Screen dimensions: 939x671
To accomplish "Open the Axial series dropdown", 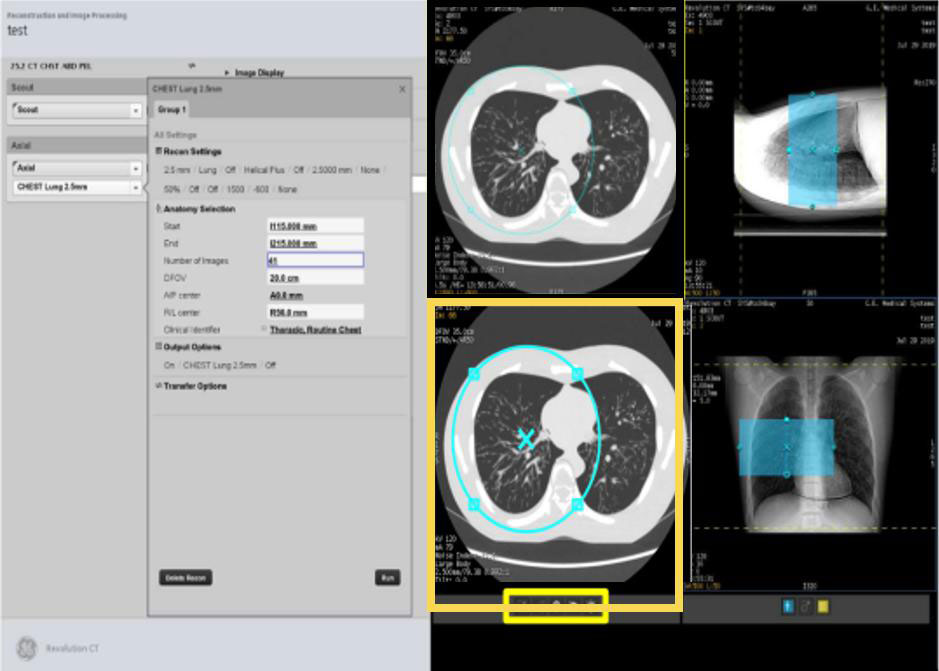I will click(x=136, y=168).
